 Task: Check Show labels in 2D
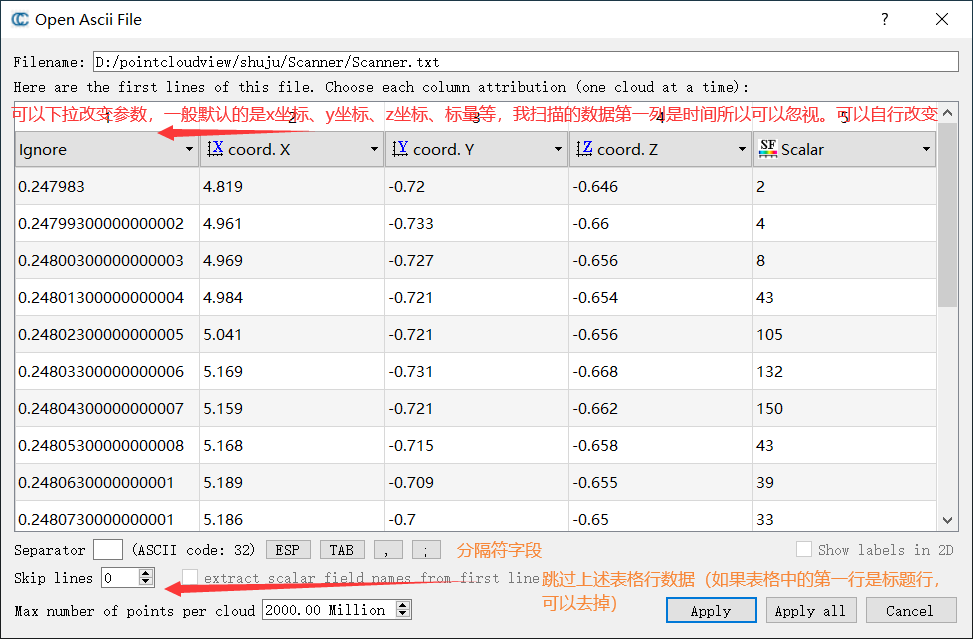[x=804, y=549]
